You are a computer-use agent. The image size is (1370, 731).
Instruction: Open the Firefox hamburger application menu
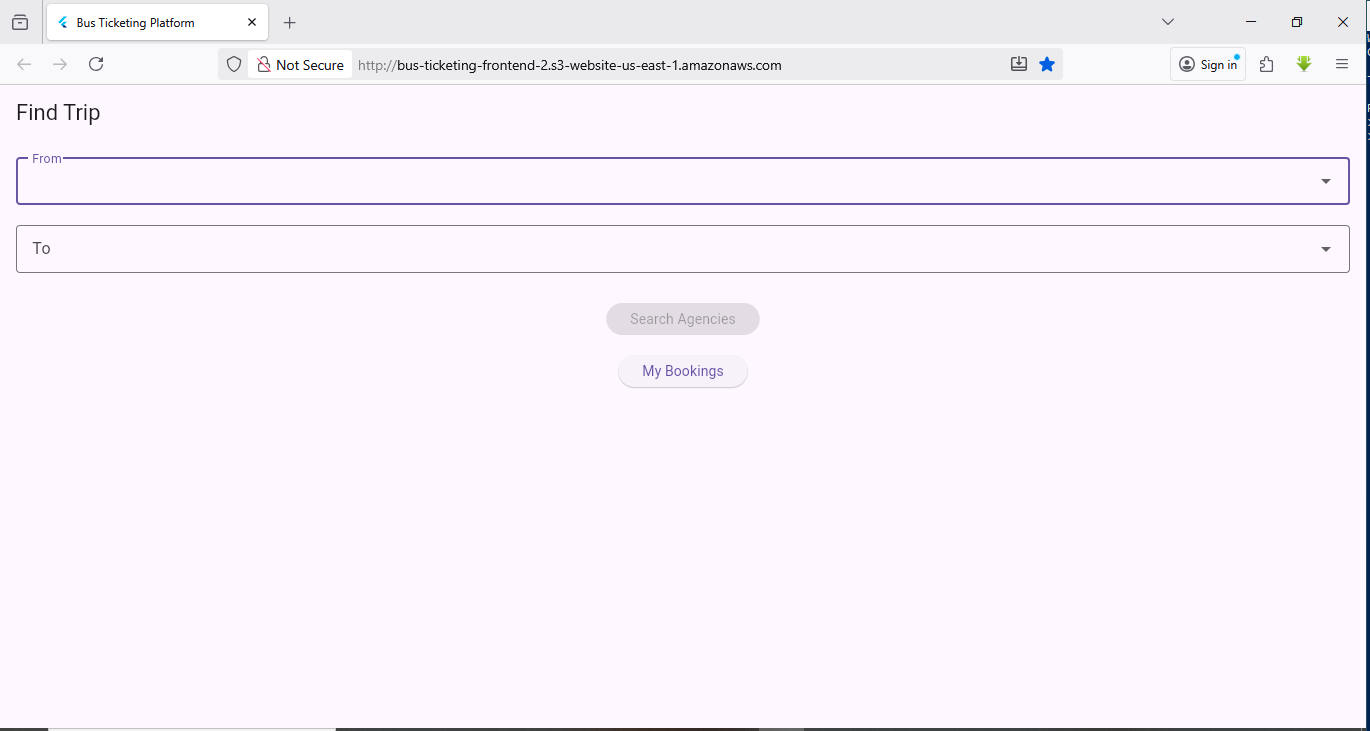click(x=1342, y=64)
